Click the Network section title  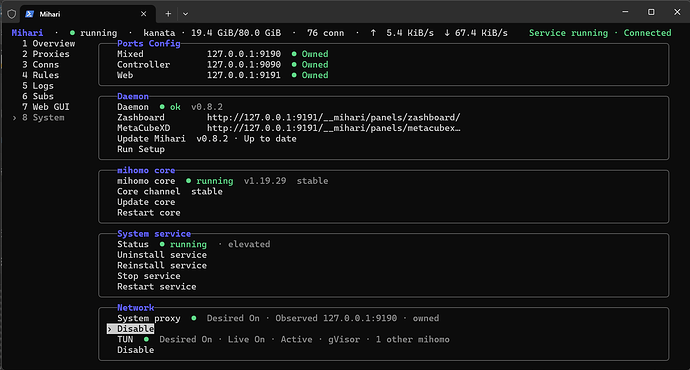(x=136, y=308)
